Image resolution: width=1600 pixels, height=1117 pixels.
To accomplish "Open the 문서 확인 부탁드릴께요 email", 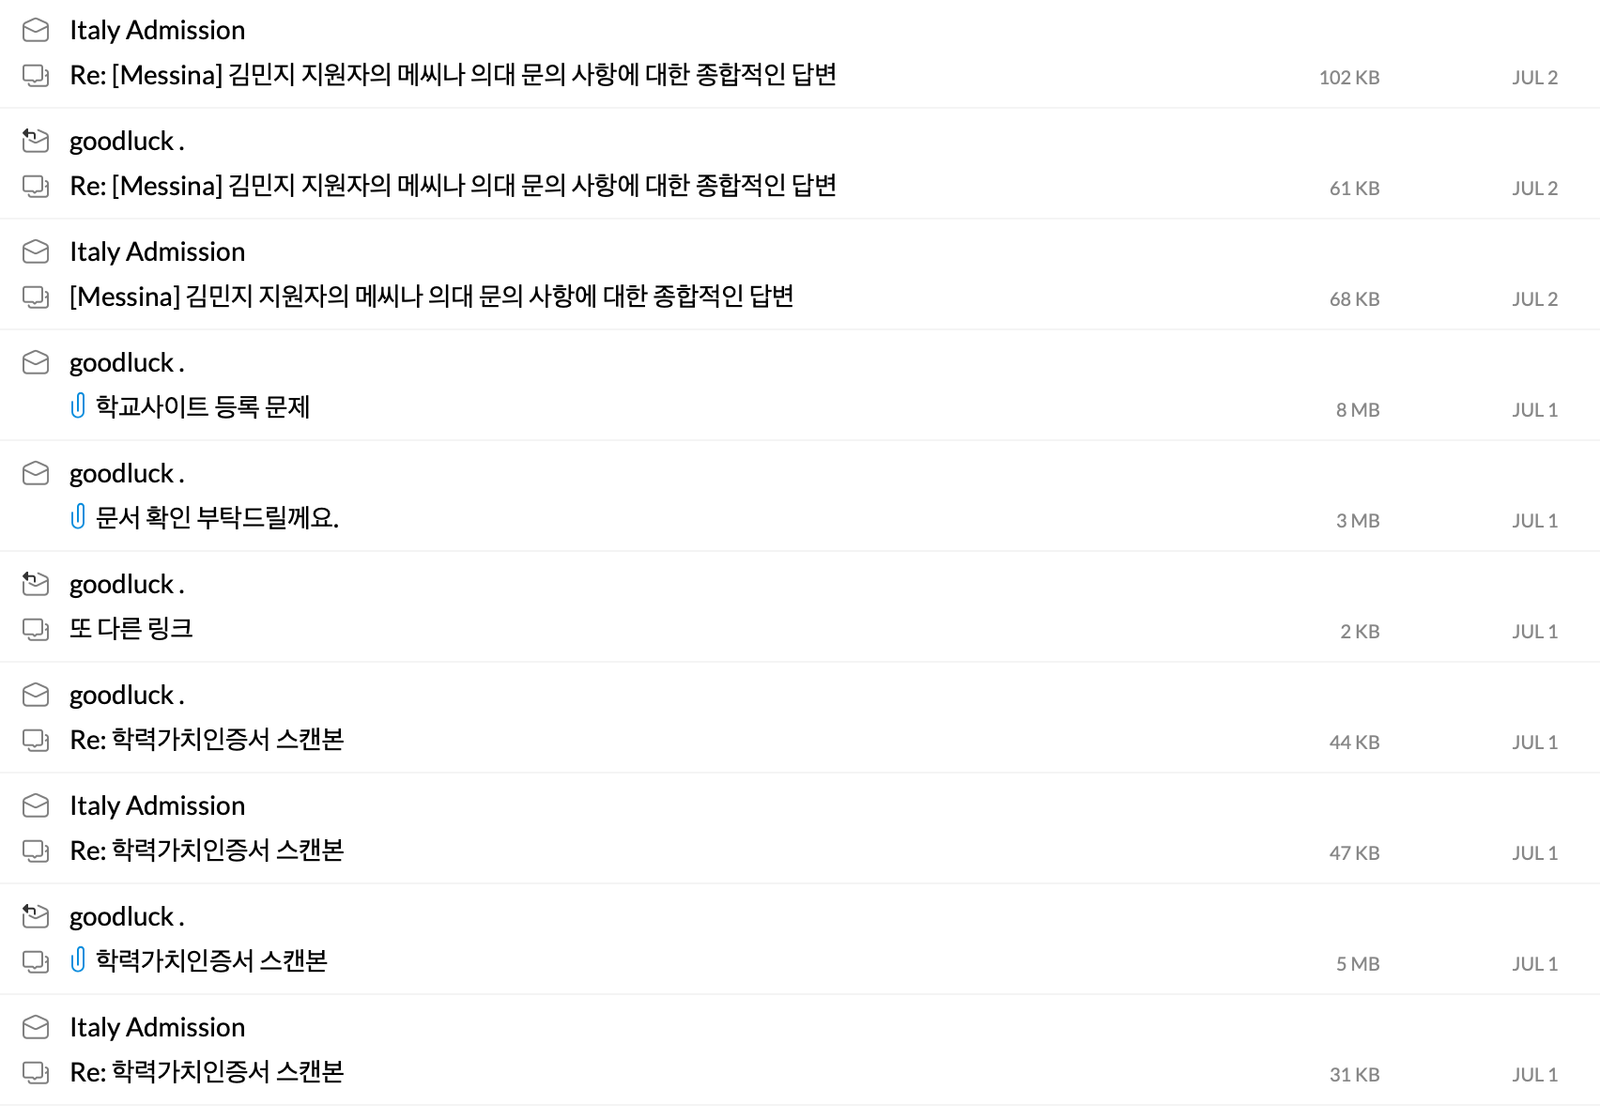I will [x=217, y=517].
